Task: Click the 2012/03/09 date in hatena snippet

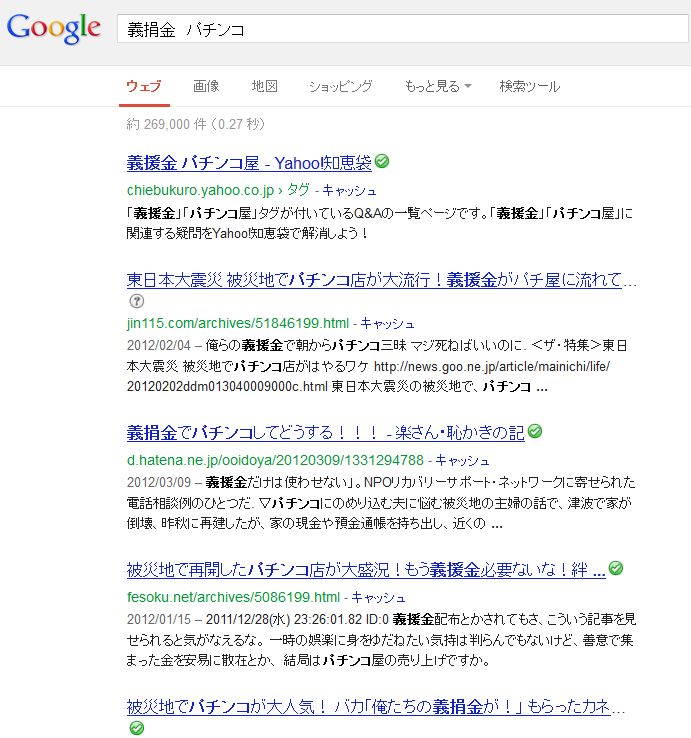Action: click(x=159, y=482)
